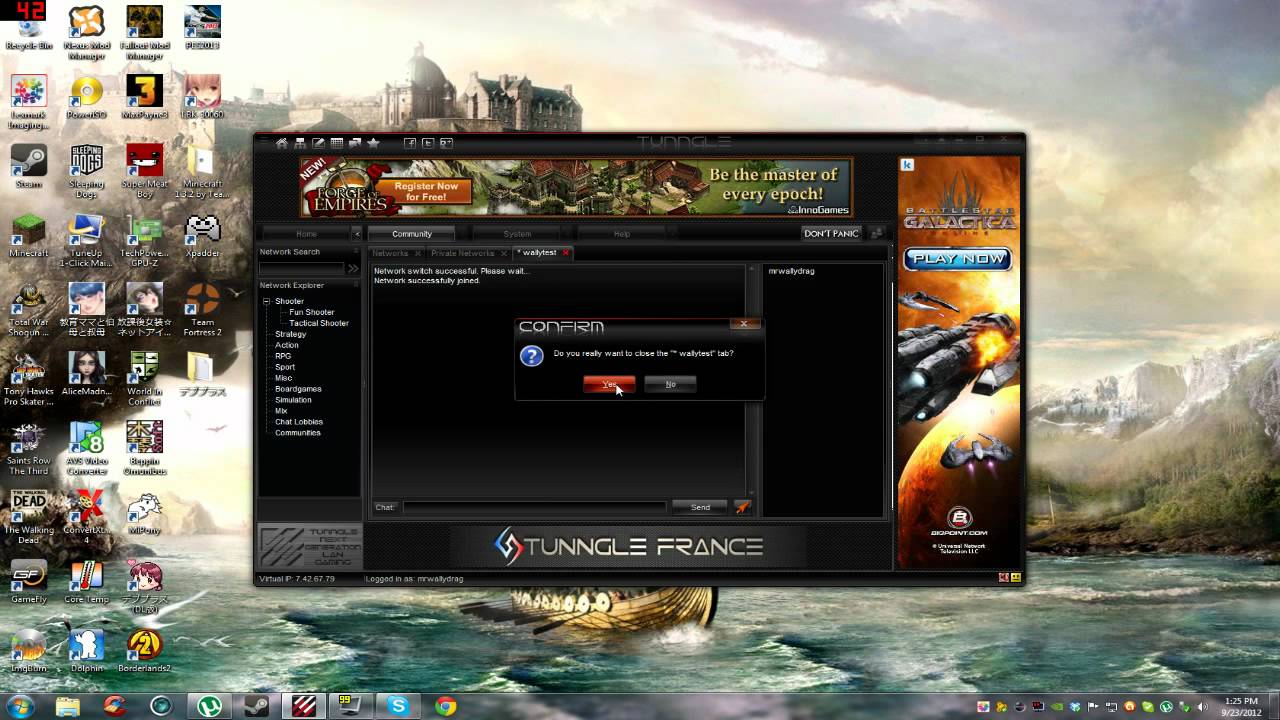This screenshot has width=1280, height=720.
Task: Select Chat Lobbies in Network Explorer
Action: (x=299, y=422)
